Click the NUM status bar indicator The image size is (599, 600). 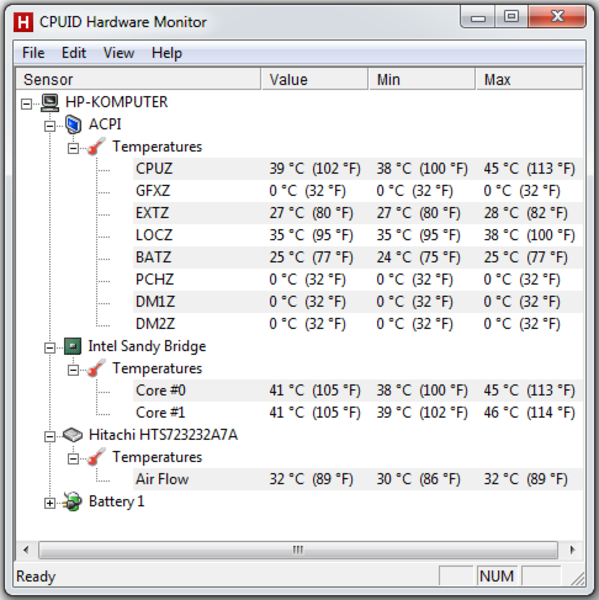click(497, 576)
